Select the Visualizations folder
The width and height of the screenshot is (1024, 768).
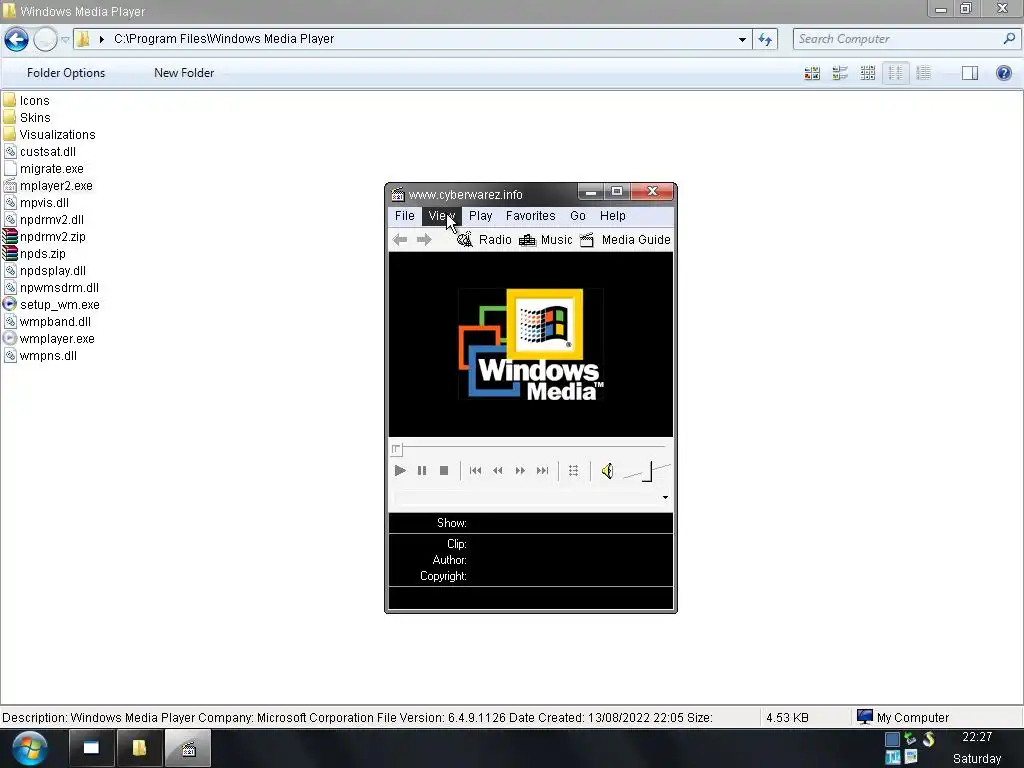[x=49, y=135]
